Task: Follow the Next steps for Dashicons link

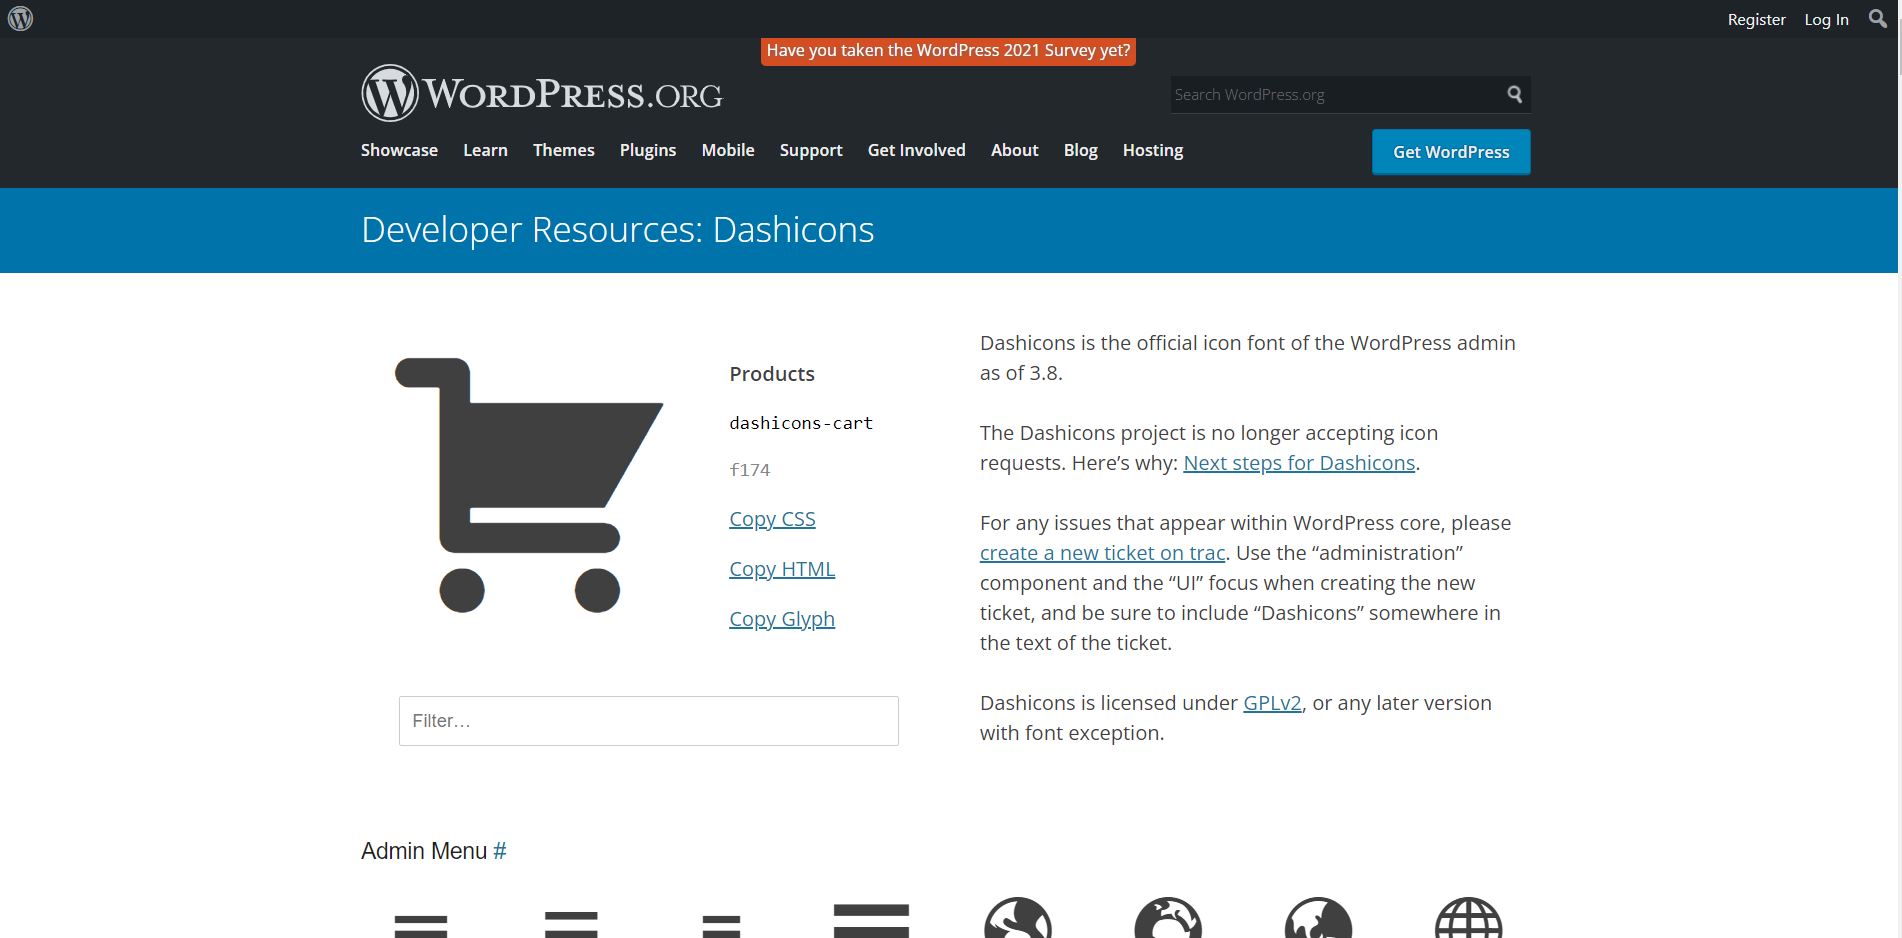Action: coord(1298,463)
